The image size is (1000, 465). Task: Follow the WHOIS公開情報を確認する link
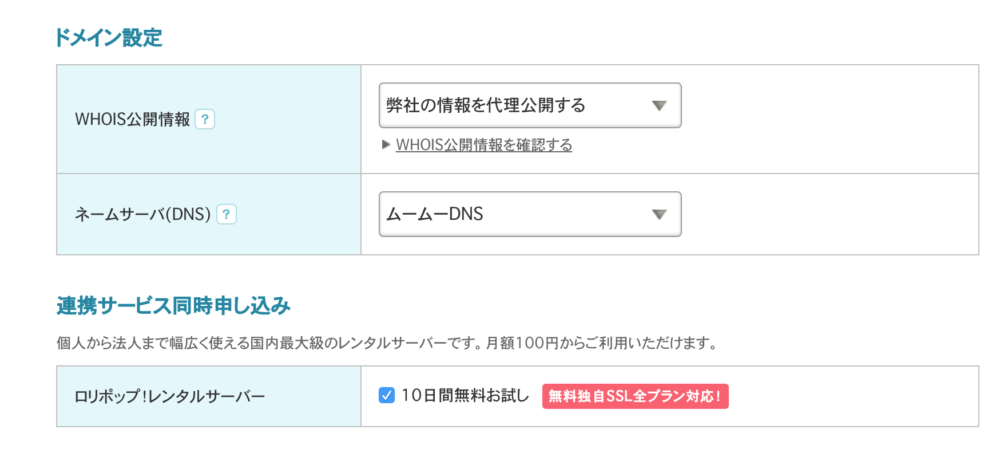pyautogui.click(x=484, y=145)
